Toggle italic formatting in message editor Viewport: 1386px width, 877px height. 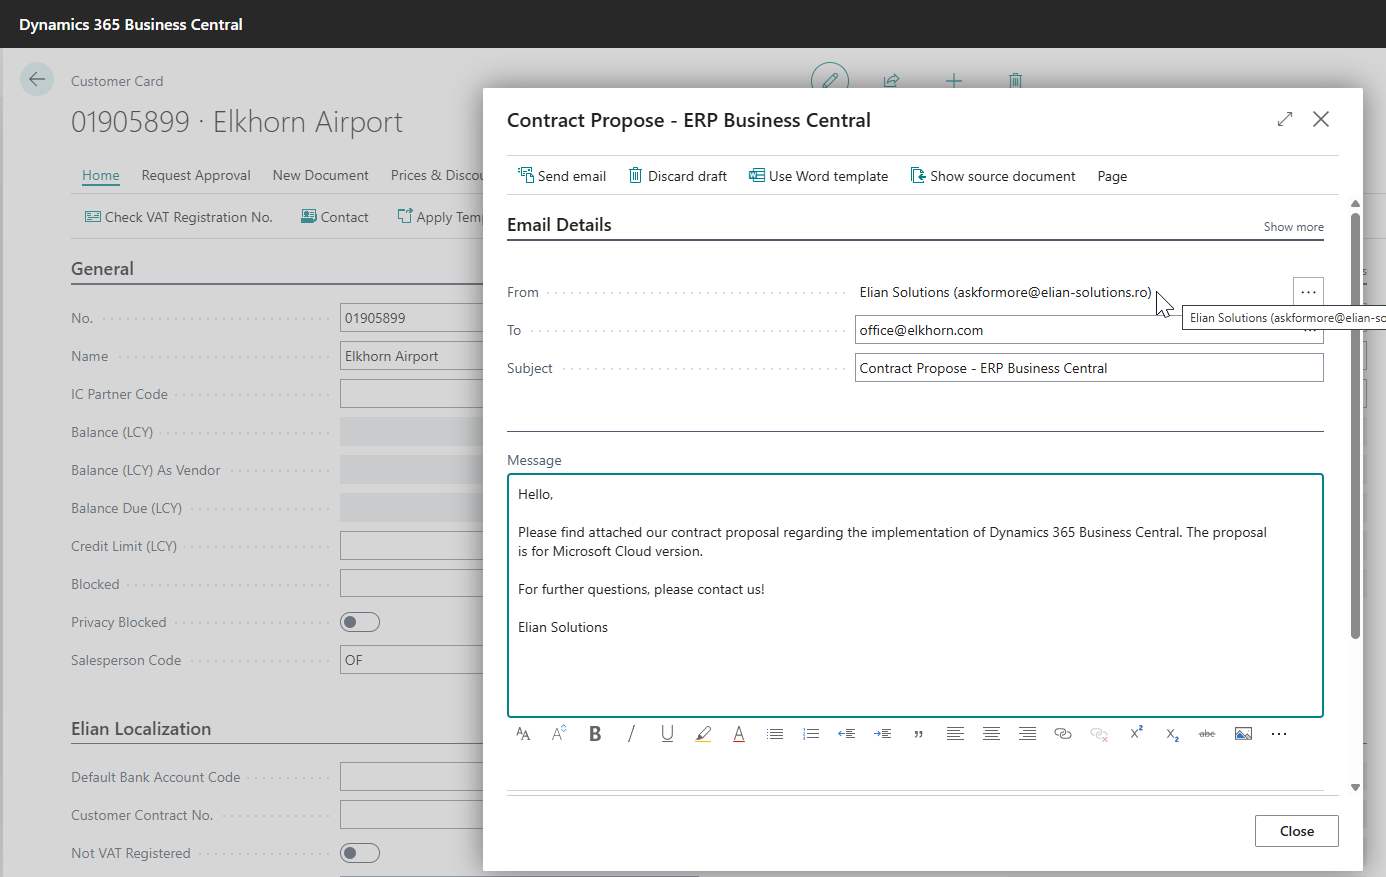631,734
